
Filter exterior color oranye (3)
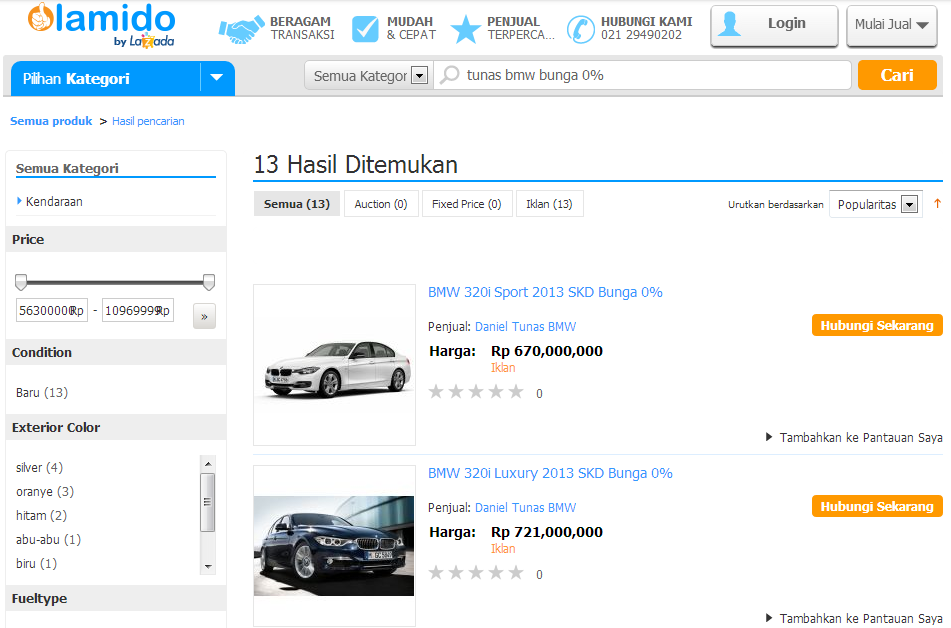(x=45, y=491)
